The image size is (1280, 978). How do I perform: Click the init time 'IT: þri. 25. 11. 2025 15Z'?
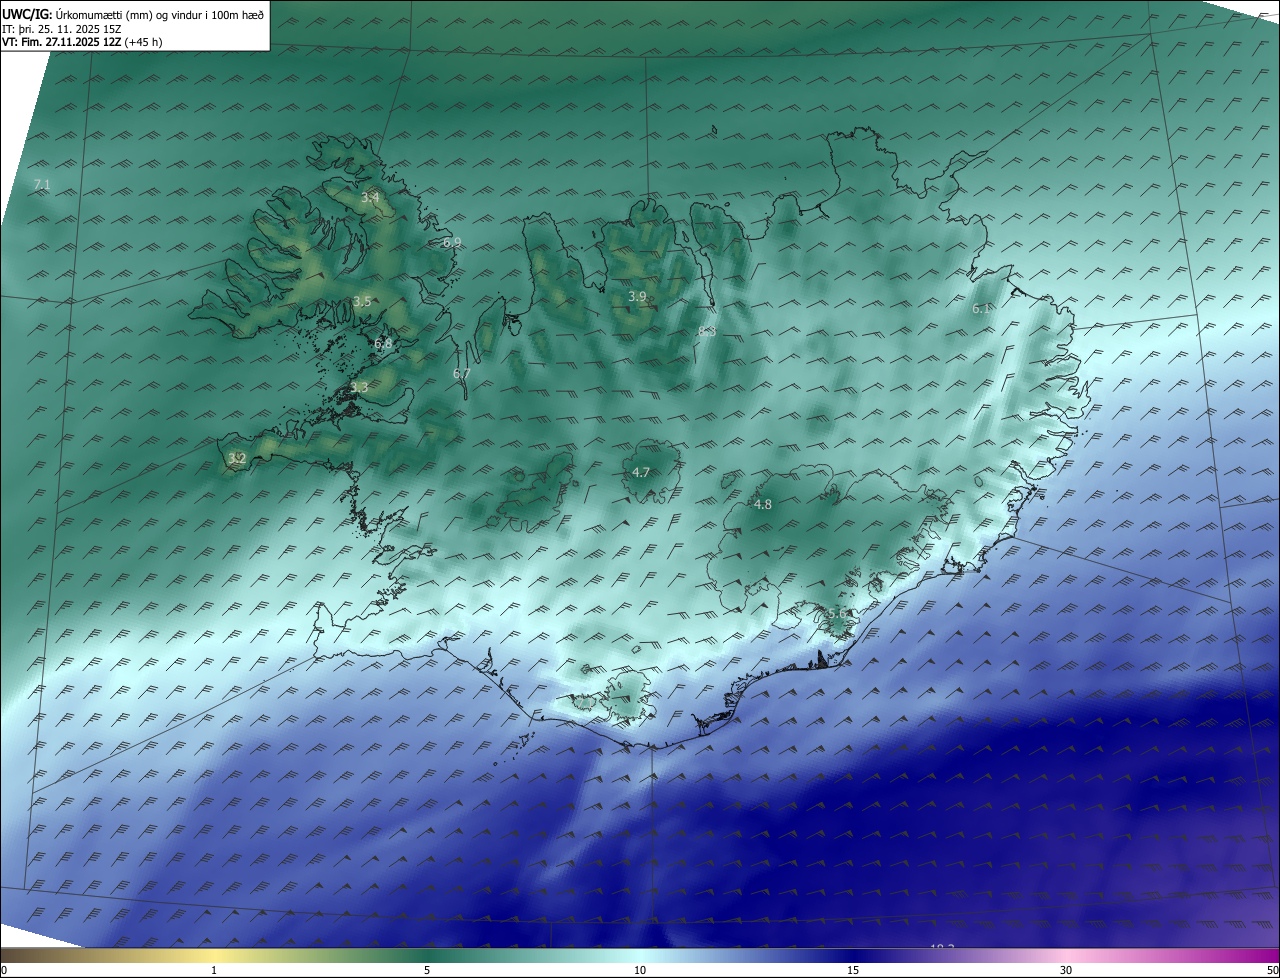pyautogui.click(x=62, y=29)
